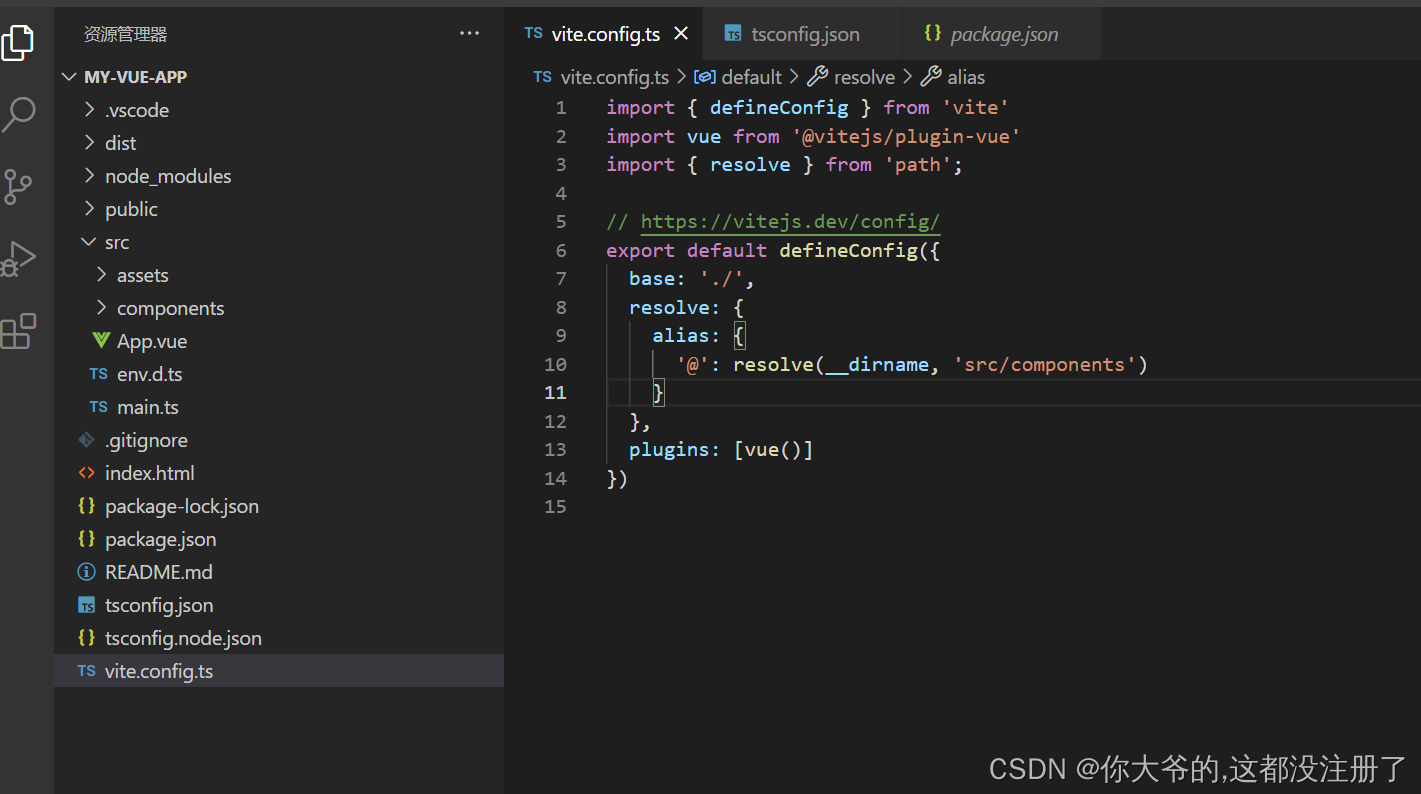Click the wrench icon before alias breadcrumb
This screenshot has width=1421, height=794.
click(931, 77)
